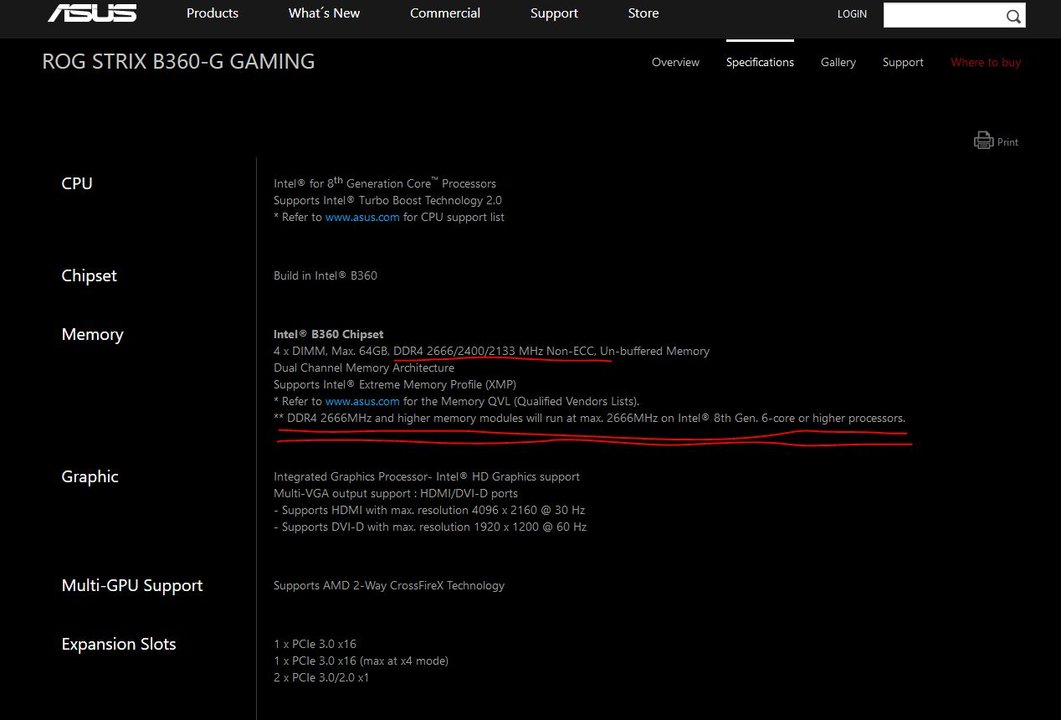This screenshot has height=720, width=1061.
Task: Click DVI-D max resolution 1920 x 1200 line
Action: 430,527
